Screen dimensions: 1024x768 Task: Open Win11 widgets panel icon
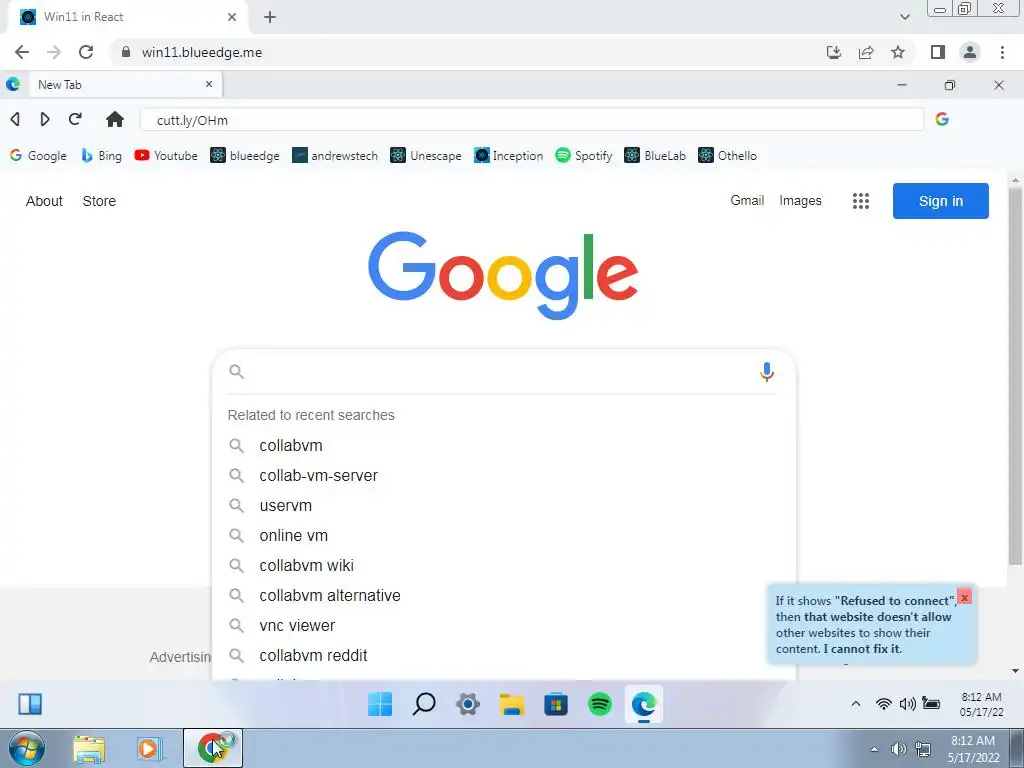coord(30,704)
